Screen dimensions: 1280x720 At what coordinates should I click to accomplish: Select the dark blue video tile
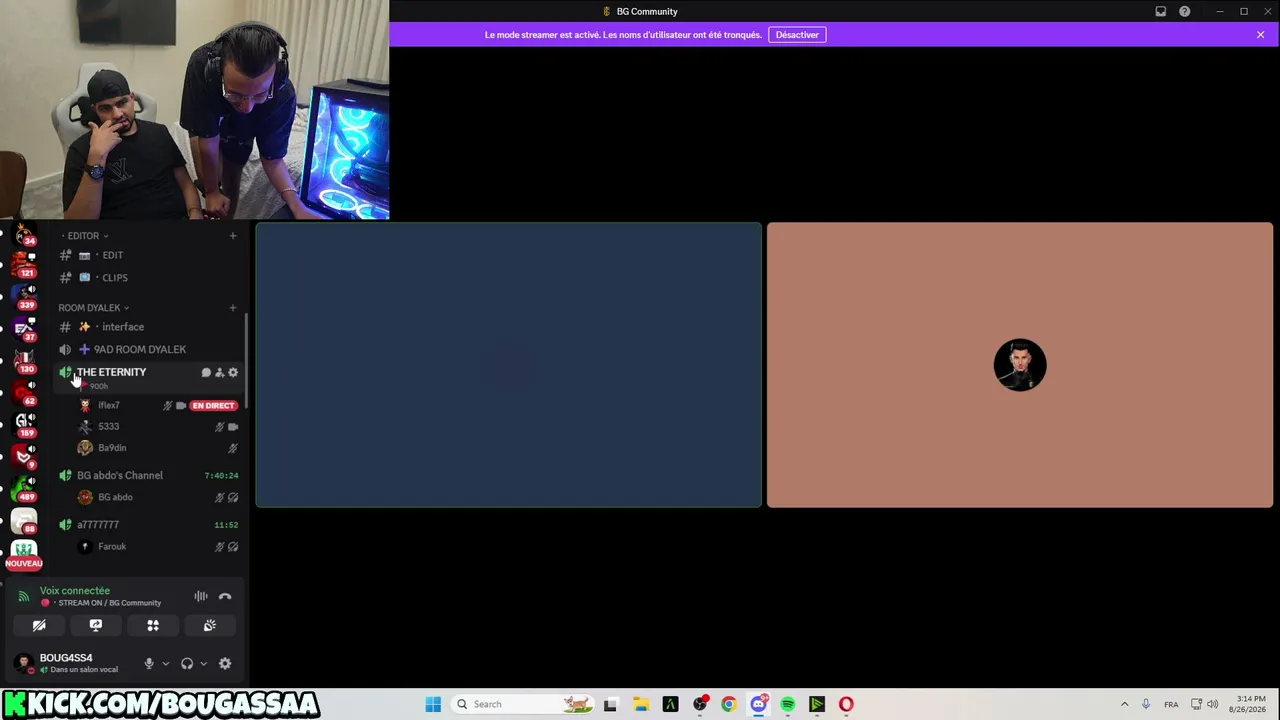click(509, 365)
